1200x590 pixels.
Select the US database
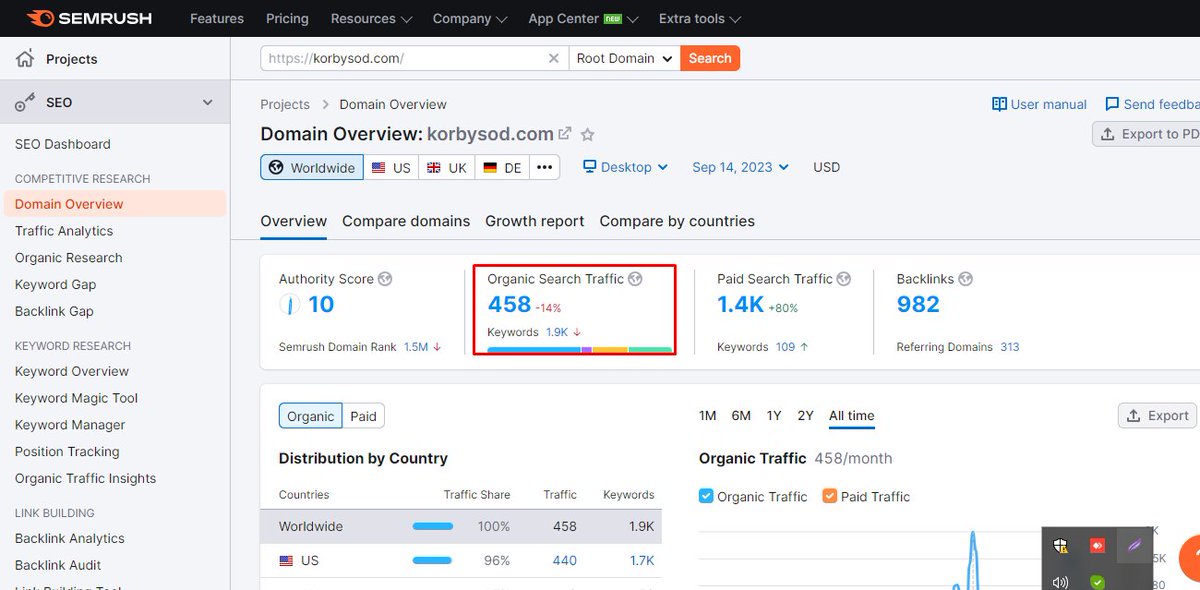(x=390, y=167)
